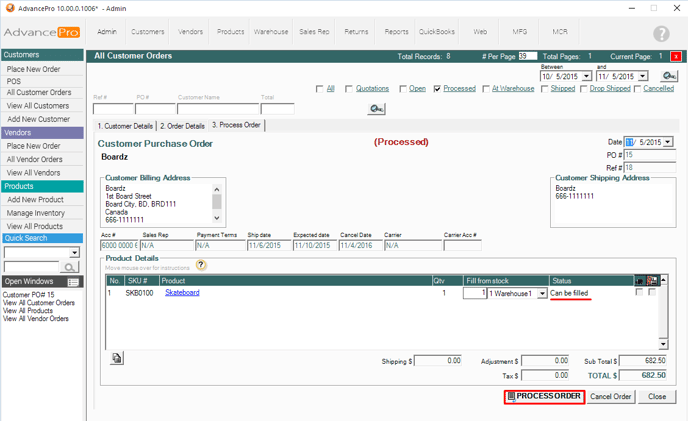Switch to the 2. Order Details tab

[x=183, y=126]
